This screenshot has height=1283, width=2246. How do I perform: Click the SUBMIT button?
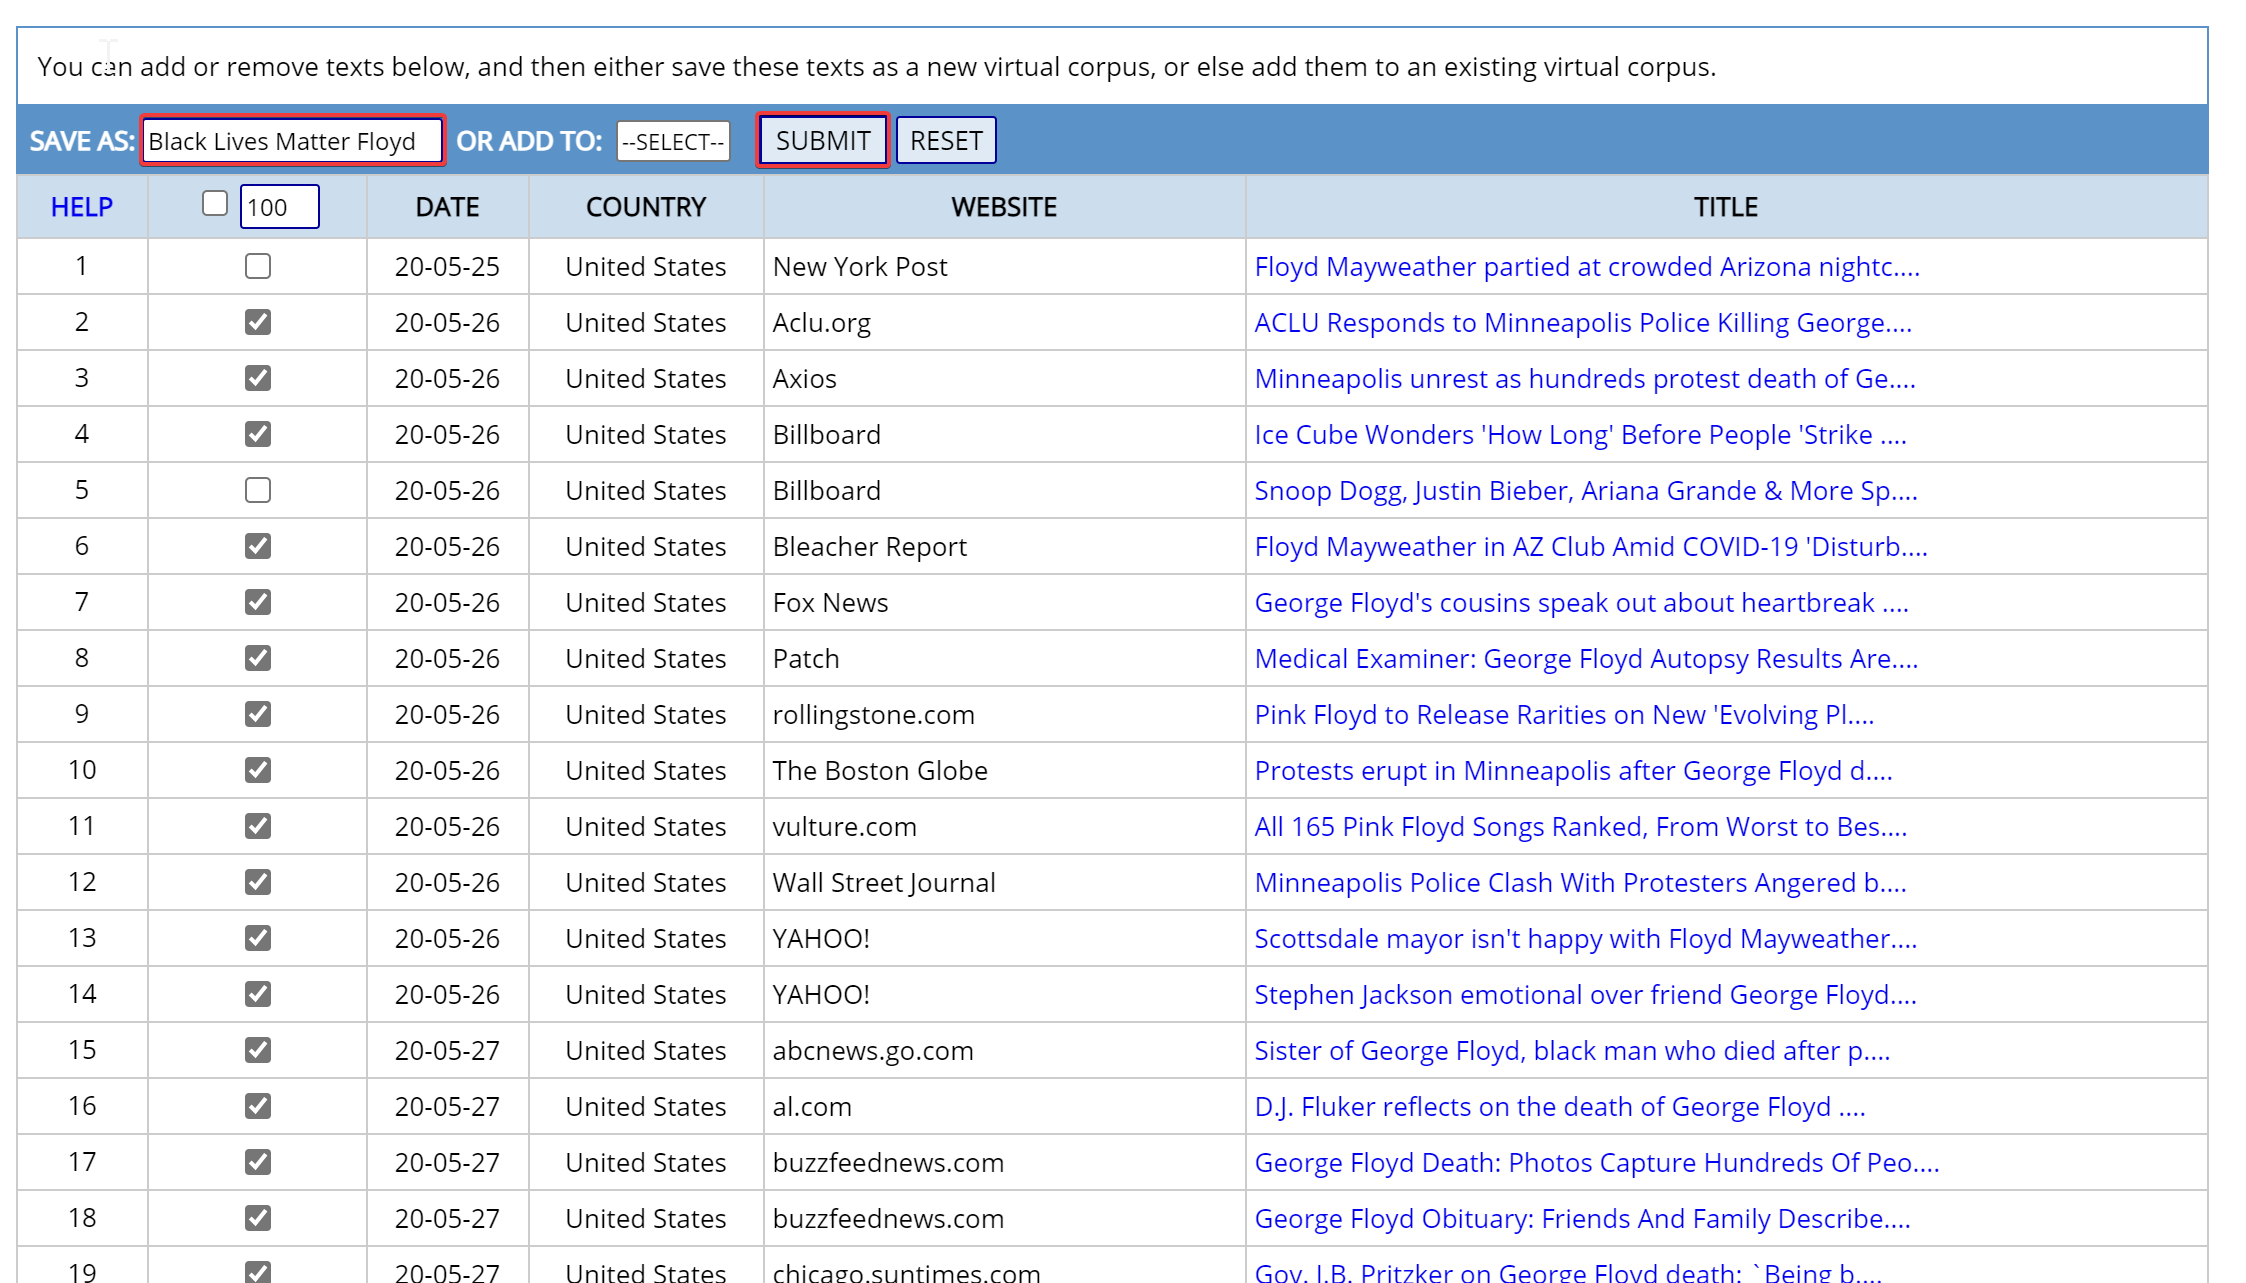point(823,141)
